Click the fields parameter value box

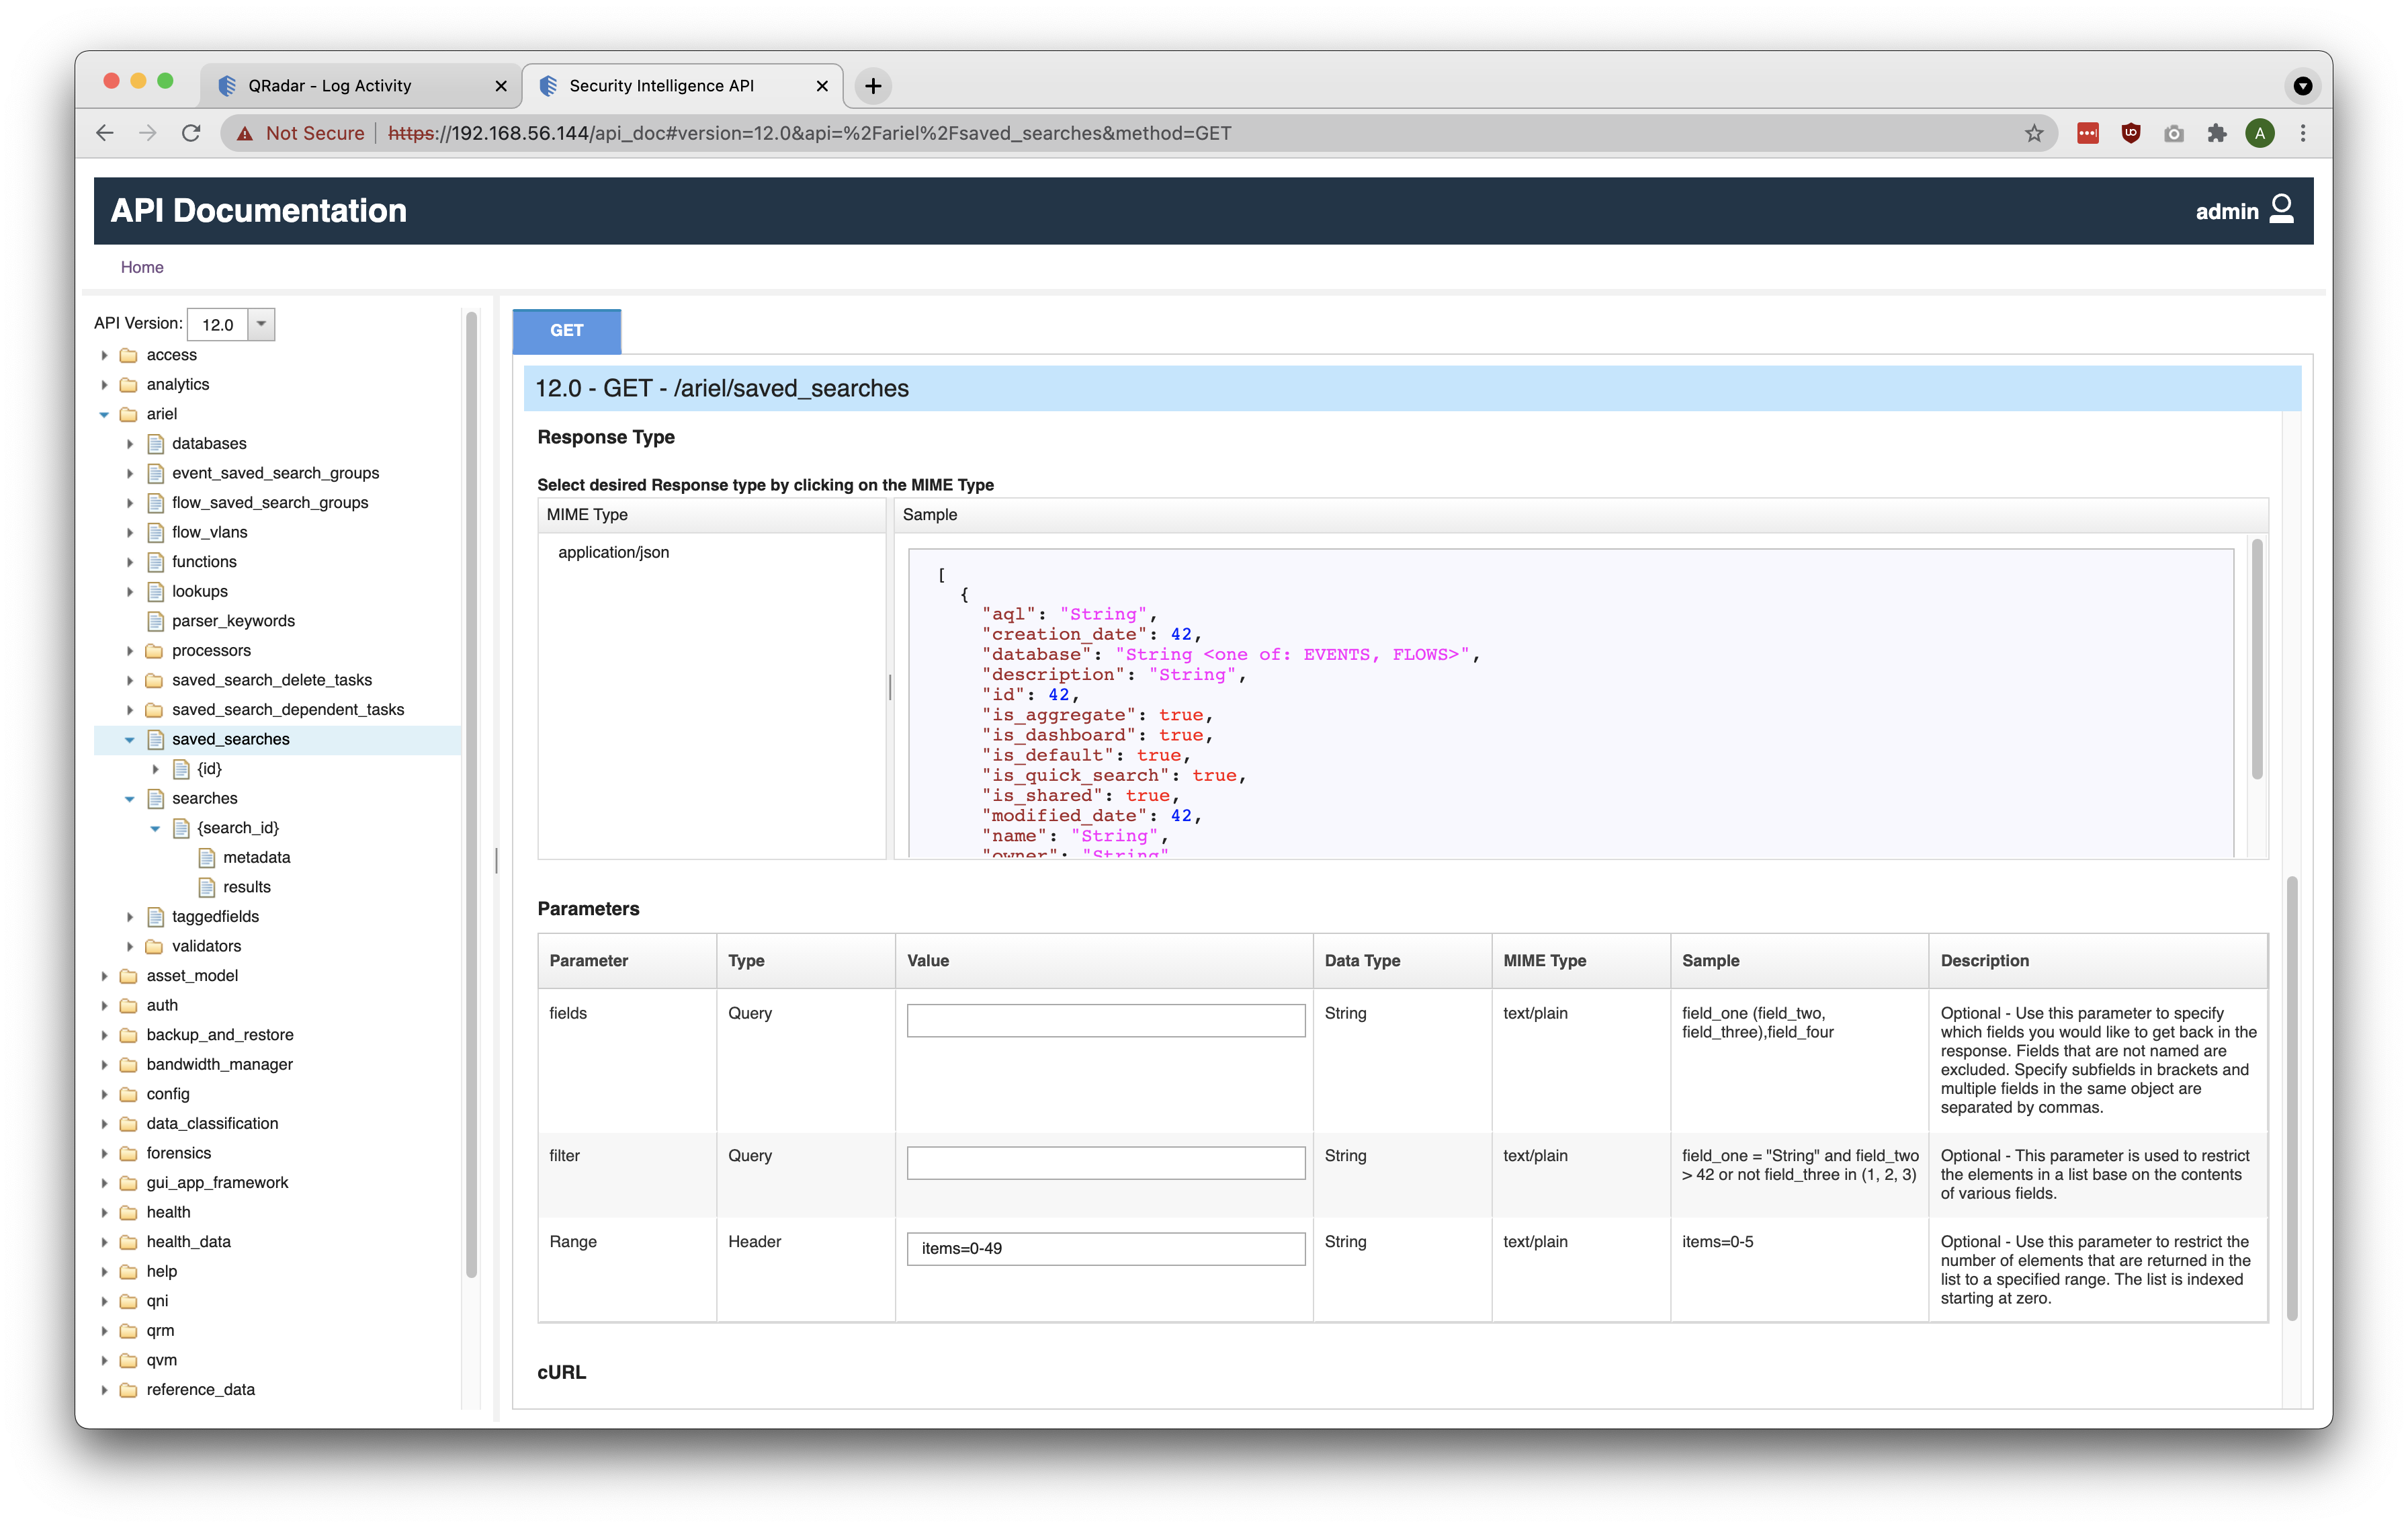(x=1106, y=1020)
